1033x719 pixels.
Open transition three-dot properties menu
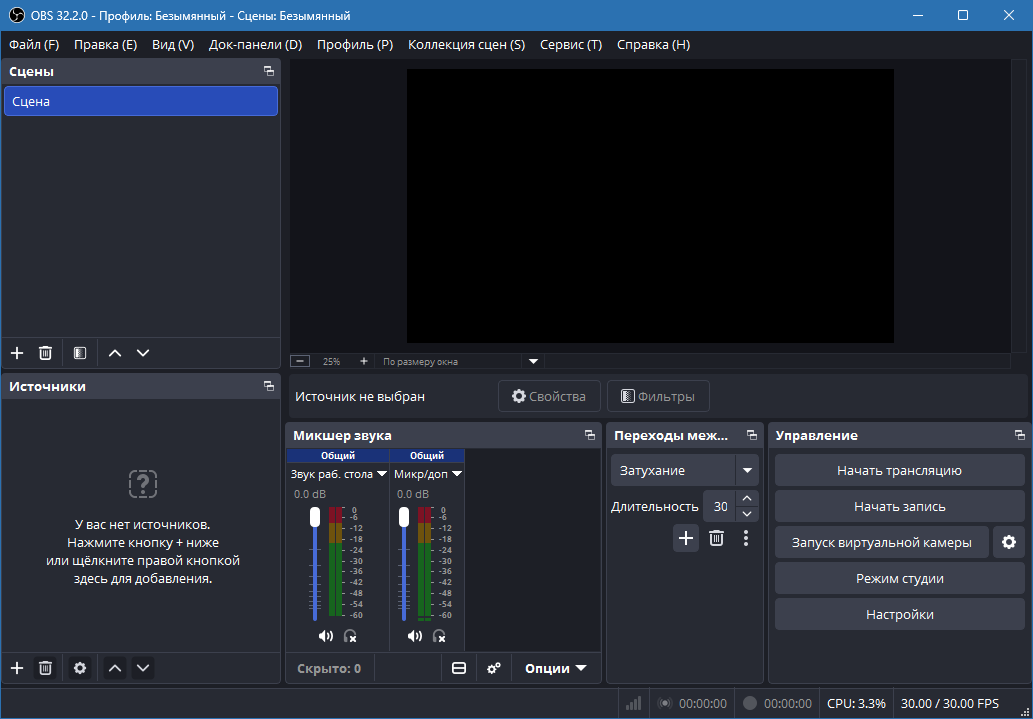click(746, 538)
